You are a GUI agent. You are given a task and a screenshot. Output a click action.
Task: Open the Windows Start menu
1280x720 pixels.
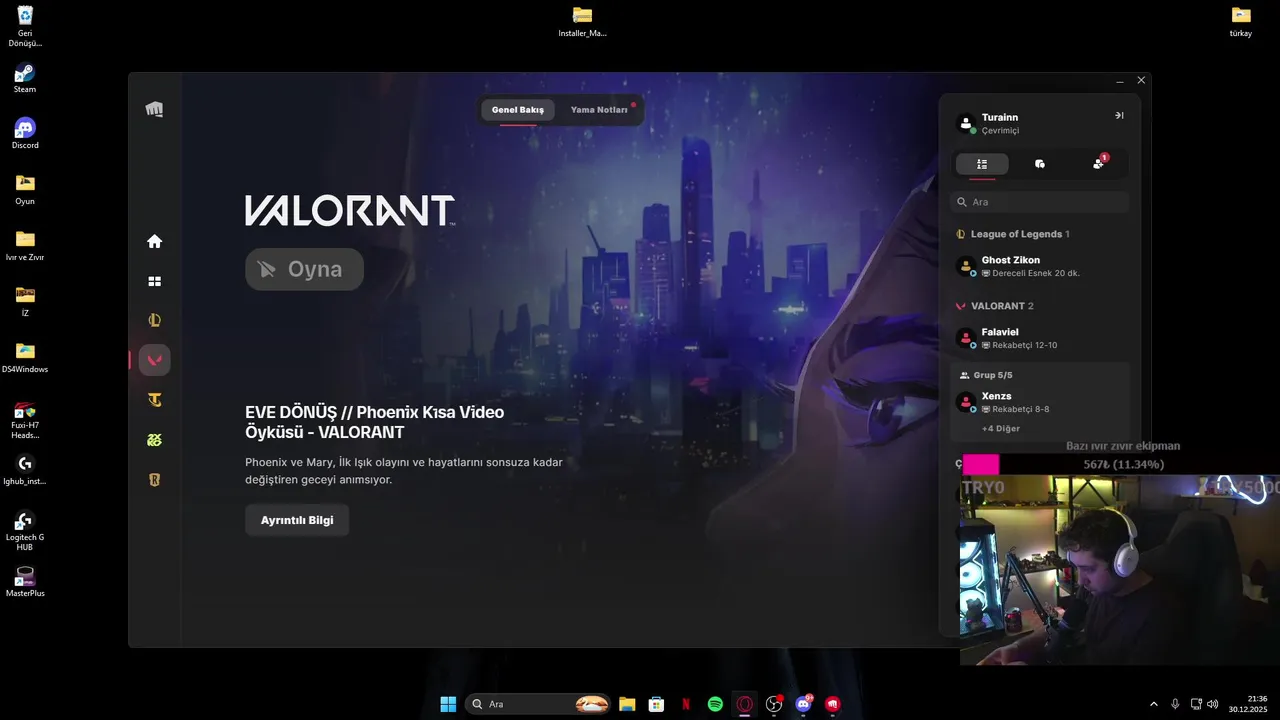(x=448, y=704)
